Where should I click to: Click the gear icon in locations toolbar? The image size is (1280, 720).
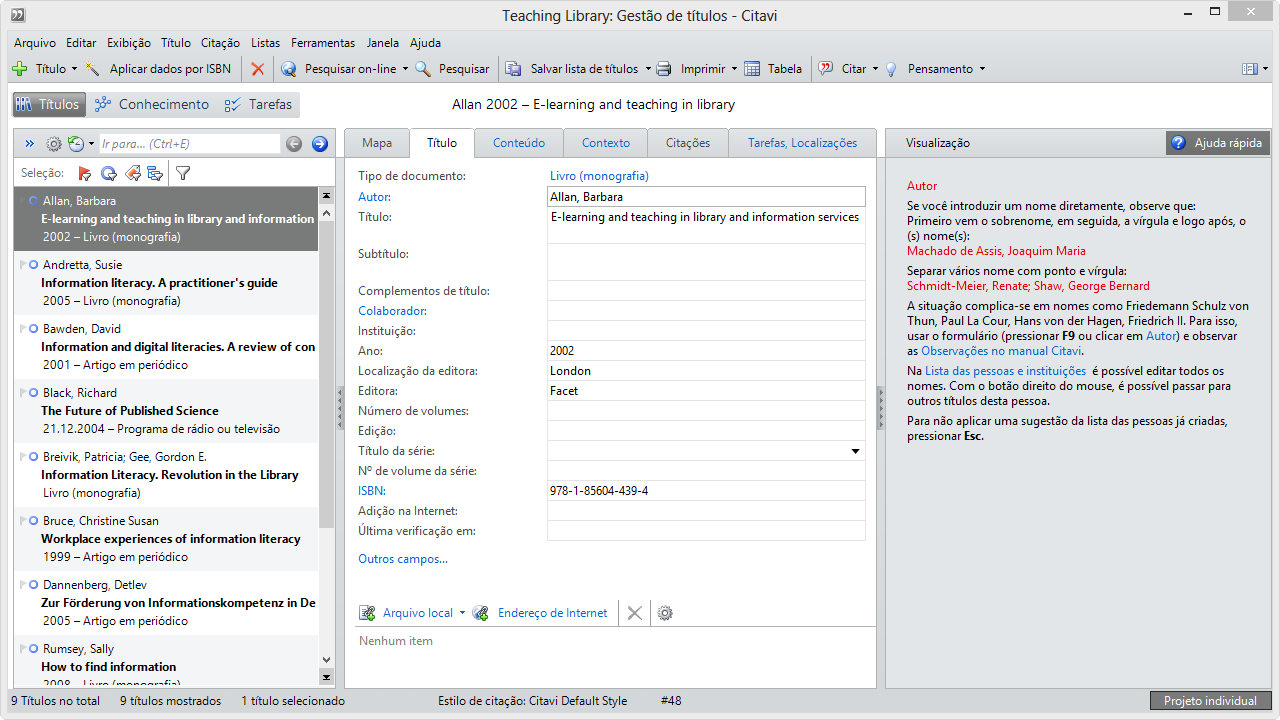pos(665,613)
